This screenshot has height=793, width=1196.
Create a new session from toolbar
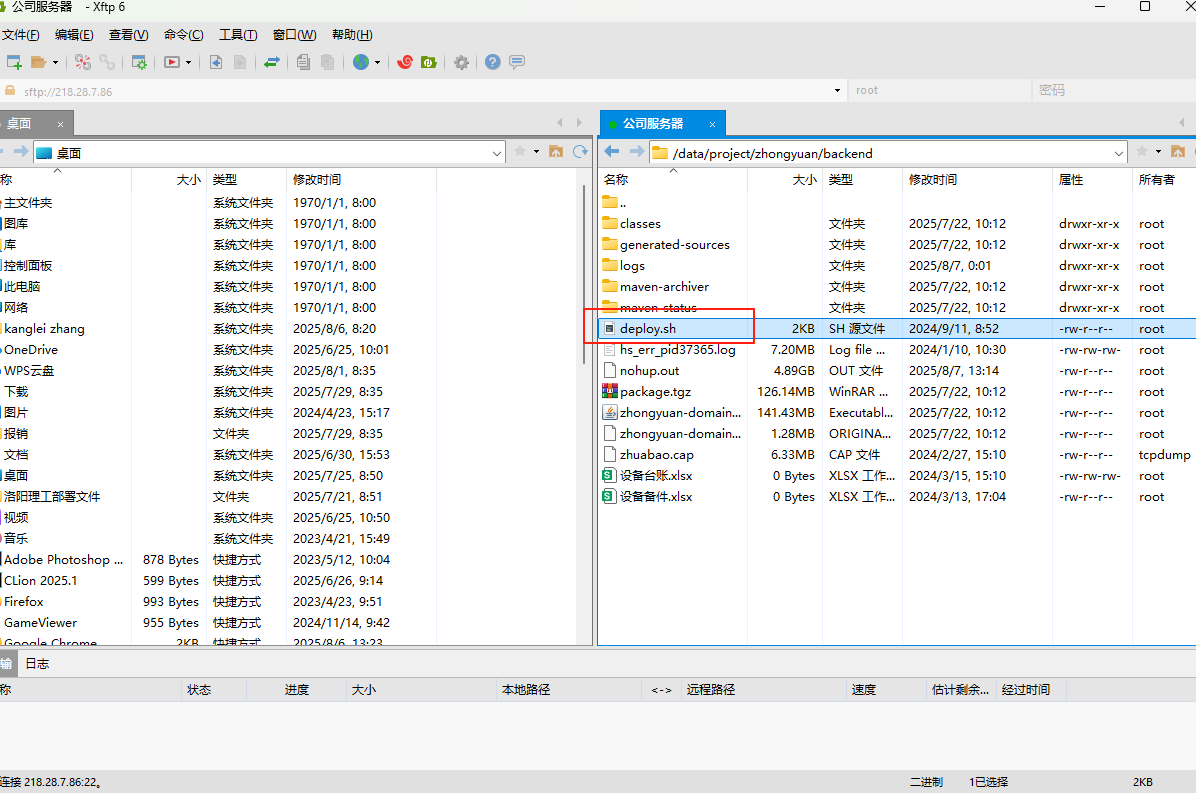pyautogui.click(x=14, y=63)
